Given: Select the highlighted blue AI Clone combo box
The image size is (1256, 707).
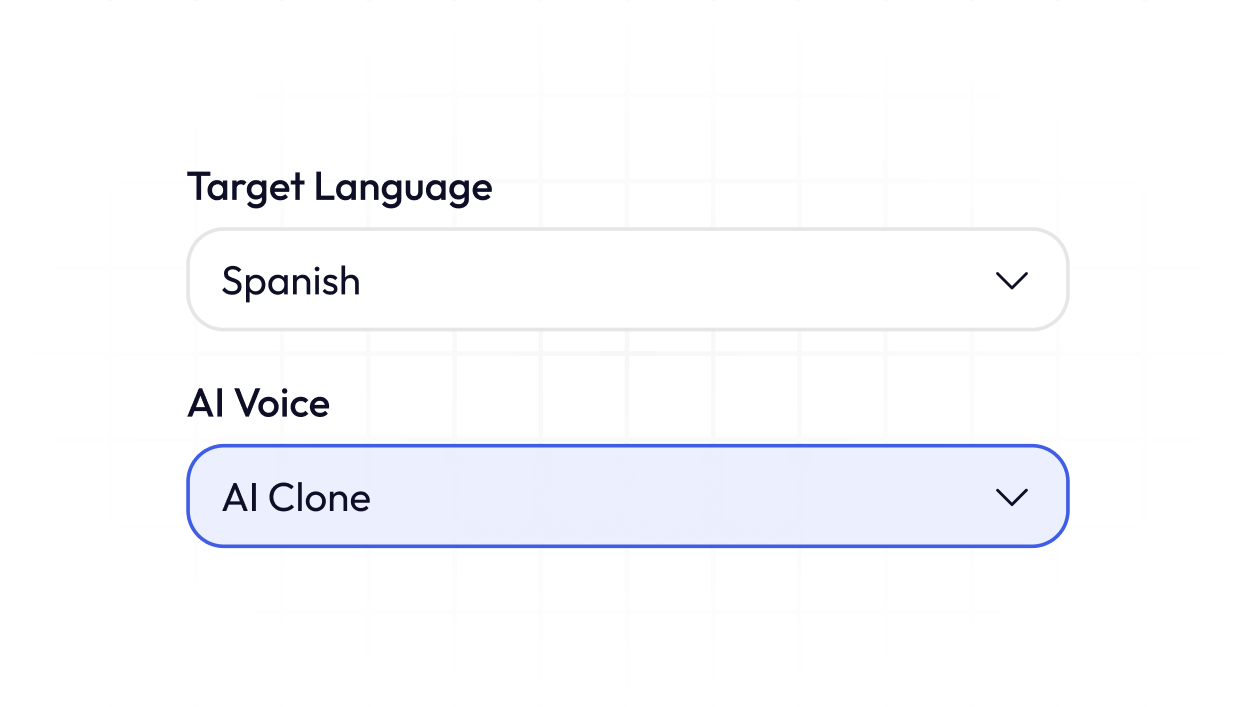Looking at the screenshot, I should pyautogui.click(x=627, y=496).
